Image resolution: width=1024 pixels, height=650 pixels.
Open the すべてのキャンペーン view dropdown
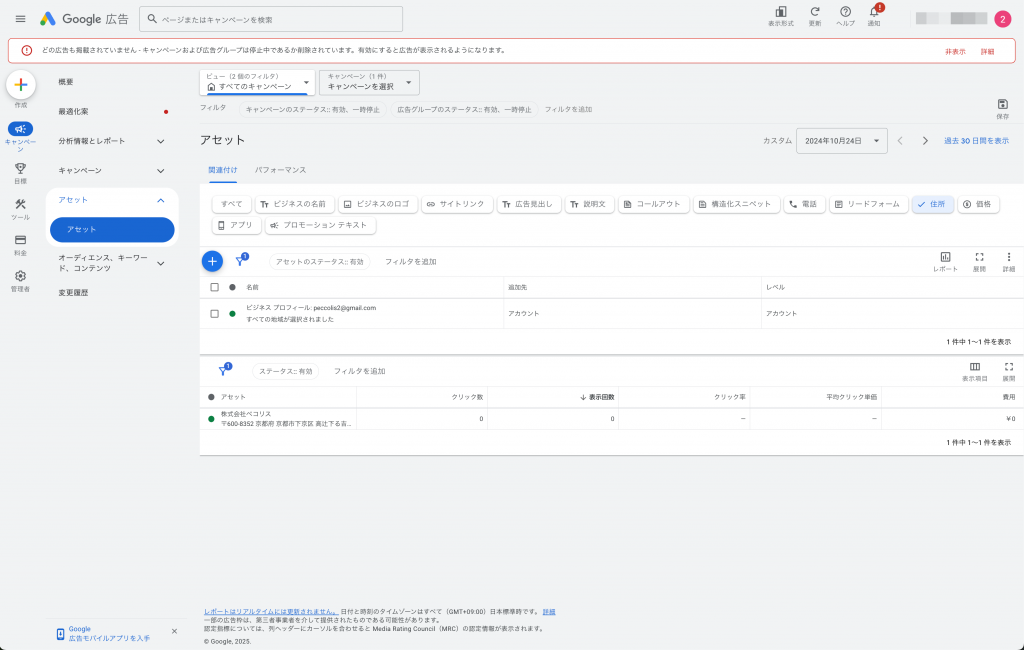click(x=257, y=82)
